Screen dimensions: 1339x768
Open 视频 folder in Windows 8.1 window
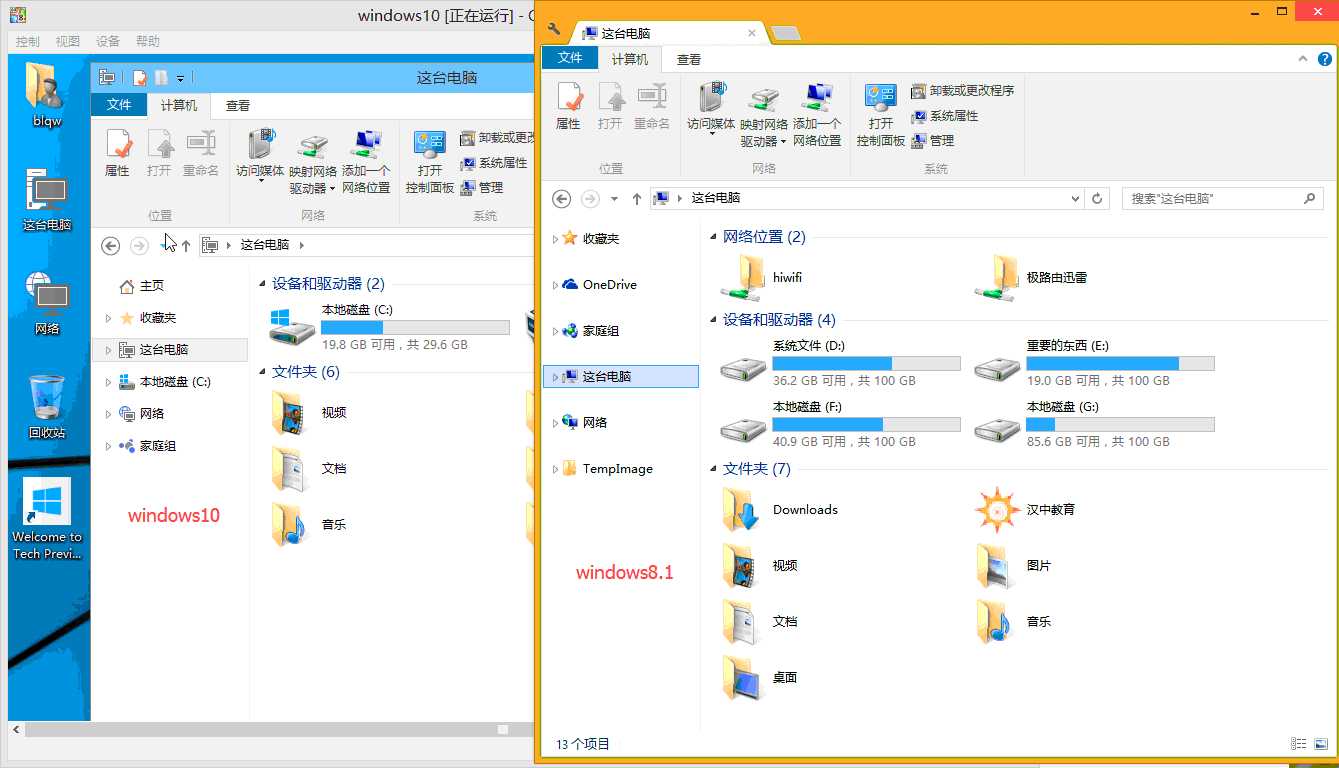point(760,566)
